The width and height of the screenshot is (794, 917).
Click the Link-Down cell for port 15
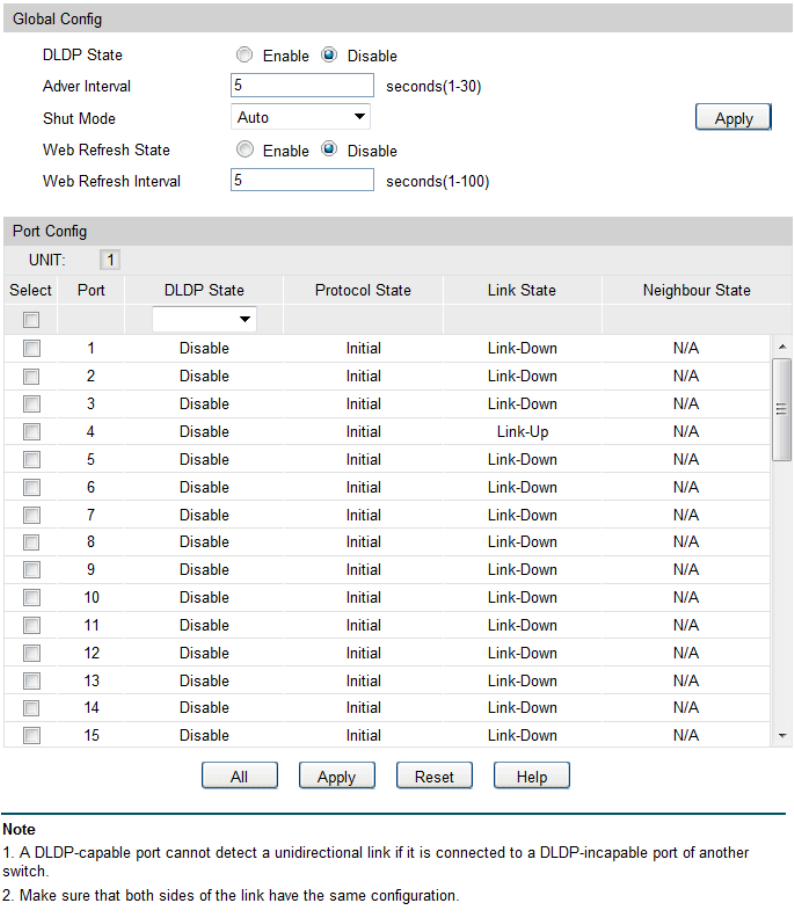(x=522, y=736)
